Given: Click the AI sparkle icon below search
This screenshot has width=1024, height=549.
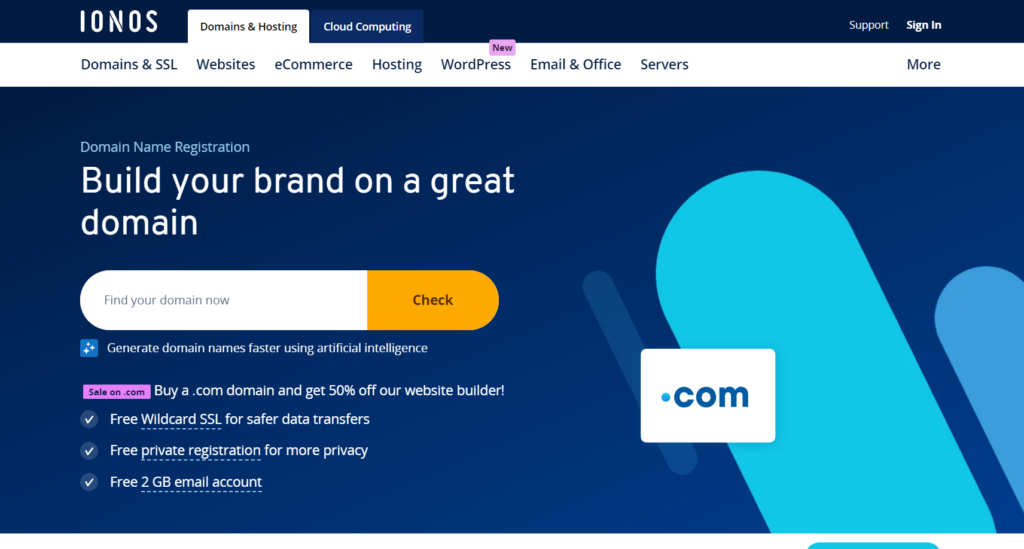Looking at the screenshot, I should (x=89, y=348).
